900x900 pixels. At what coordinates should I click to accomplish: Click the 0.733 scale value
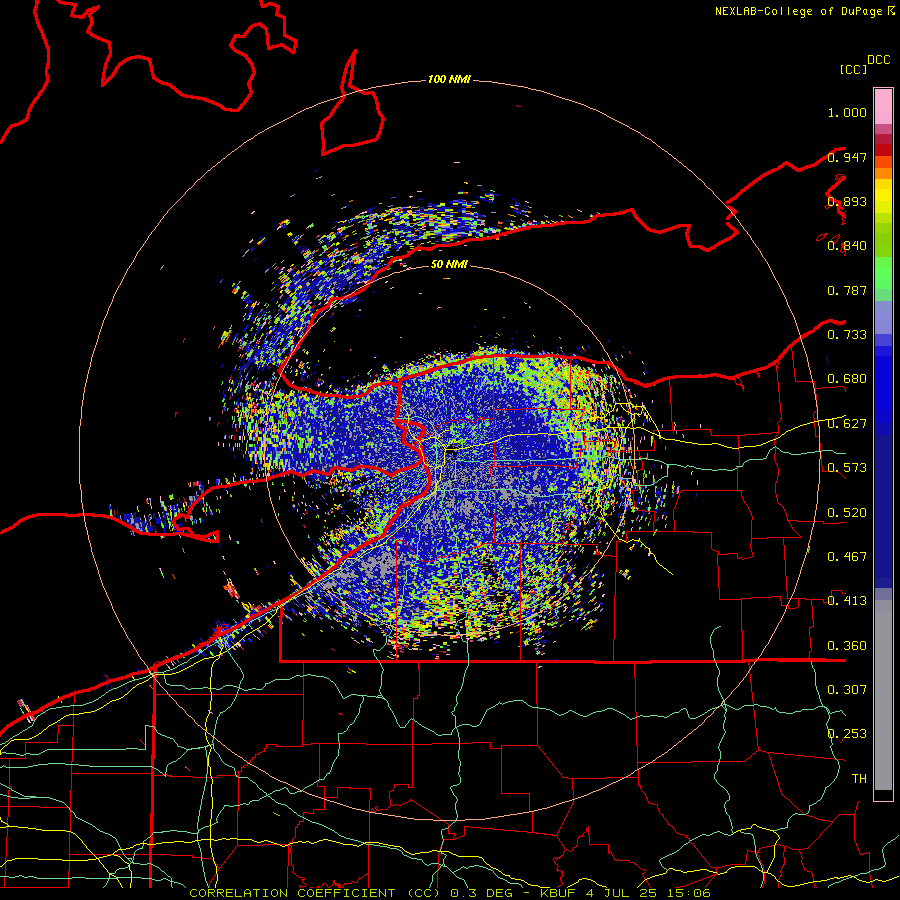(847, 335)
